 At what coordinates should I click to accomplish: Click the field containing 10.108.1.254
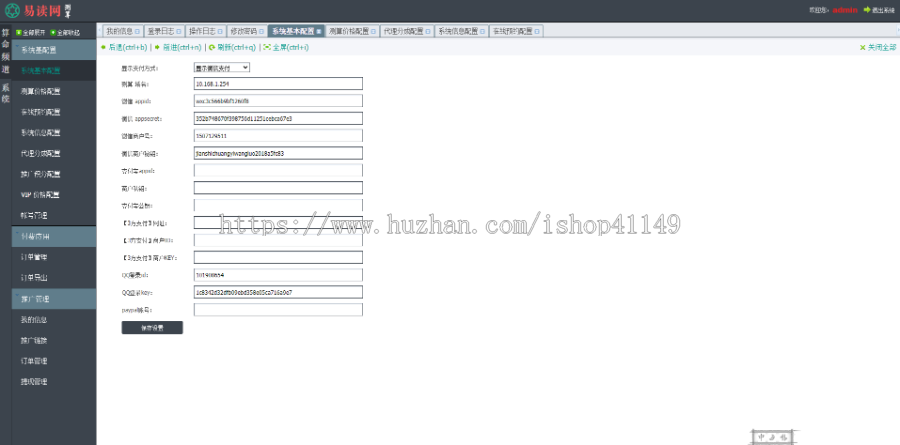278,84
